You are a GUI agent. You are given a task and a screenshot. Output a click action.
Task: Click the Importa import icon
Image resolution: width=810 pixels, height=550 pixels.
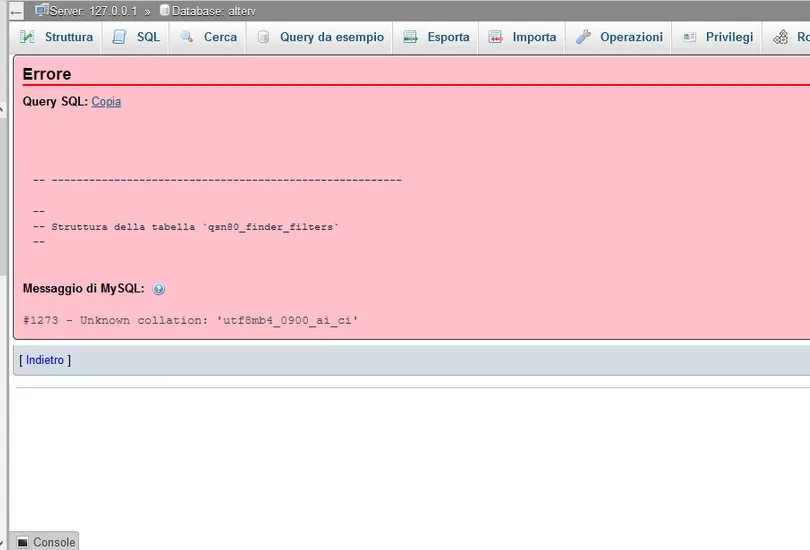[x=495, y=37]
